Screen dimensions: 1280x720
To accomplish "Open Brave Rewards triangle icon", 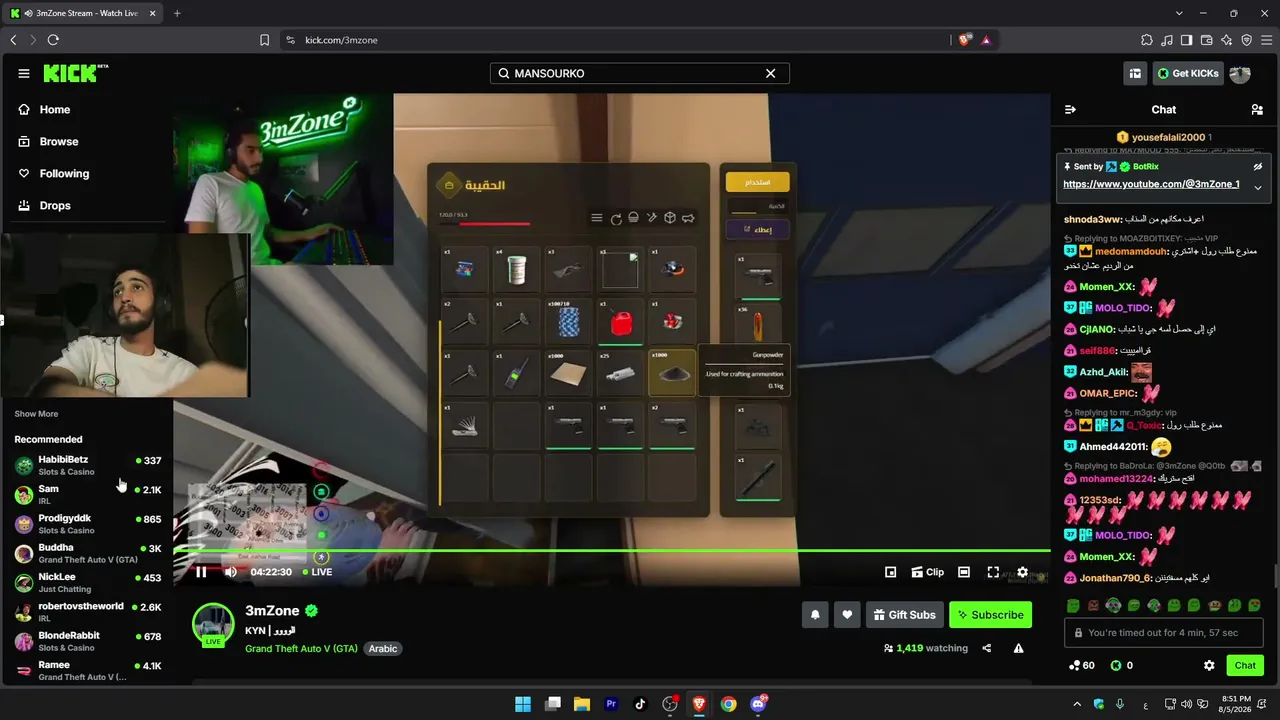I will pos(986,40).
